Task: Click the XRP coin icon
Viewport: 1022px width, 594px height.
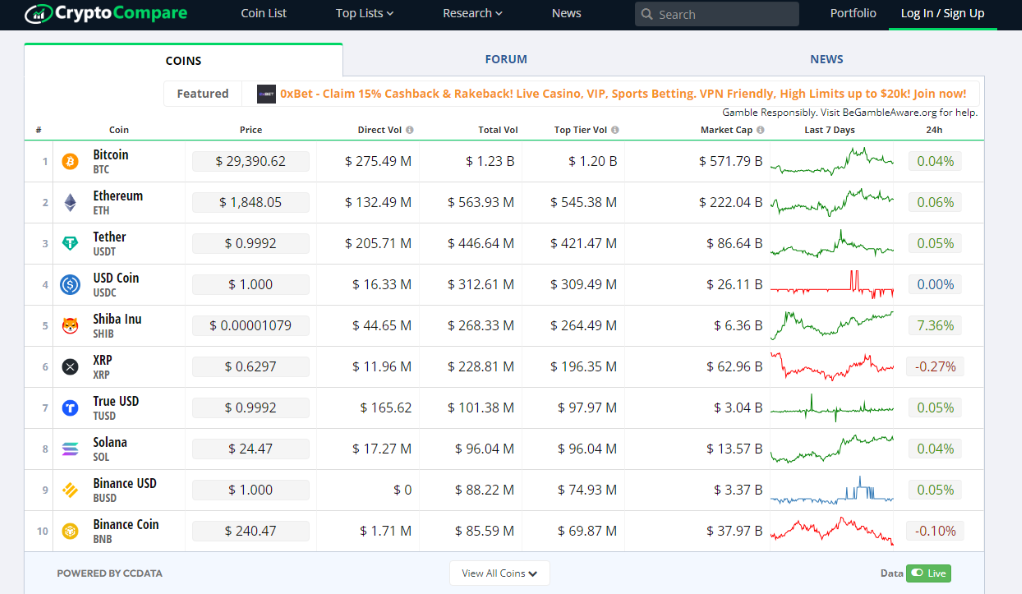Action: click(70, 366)
